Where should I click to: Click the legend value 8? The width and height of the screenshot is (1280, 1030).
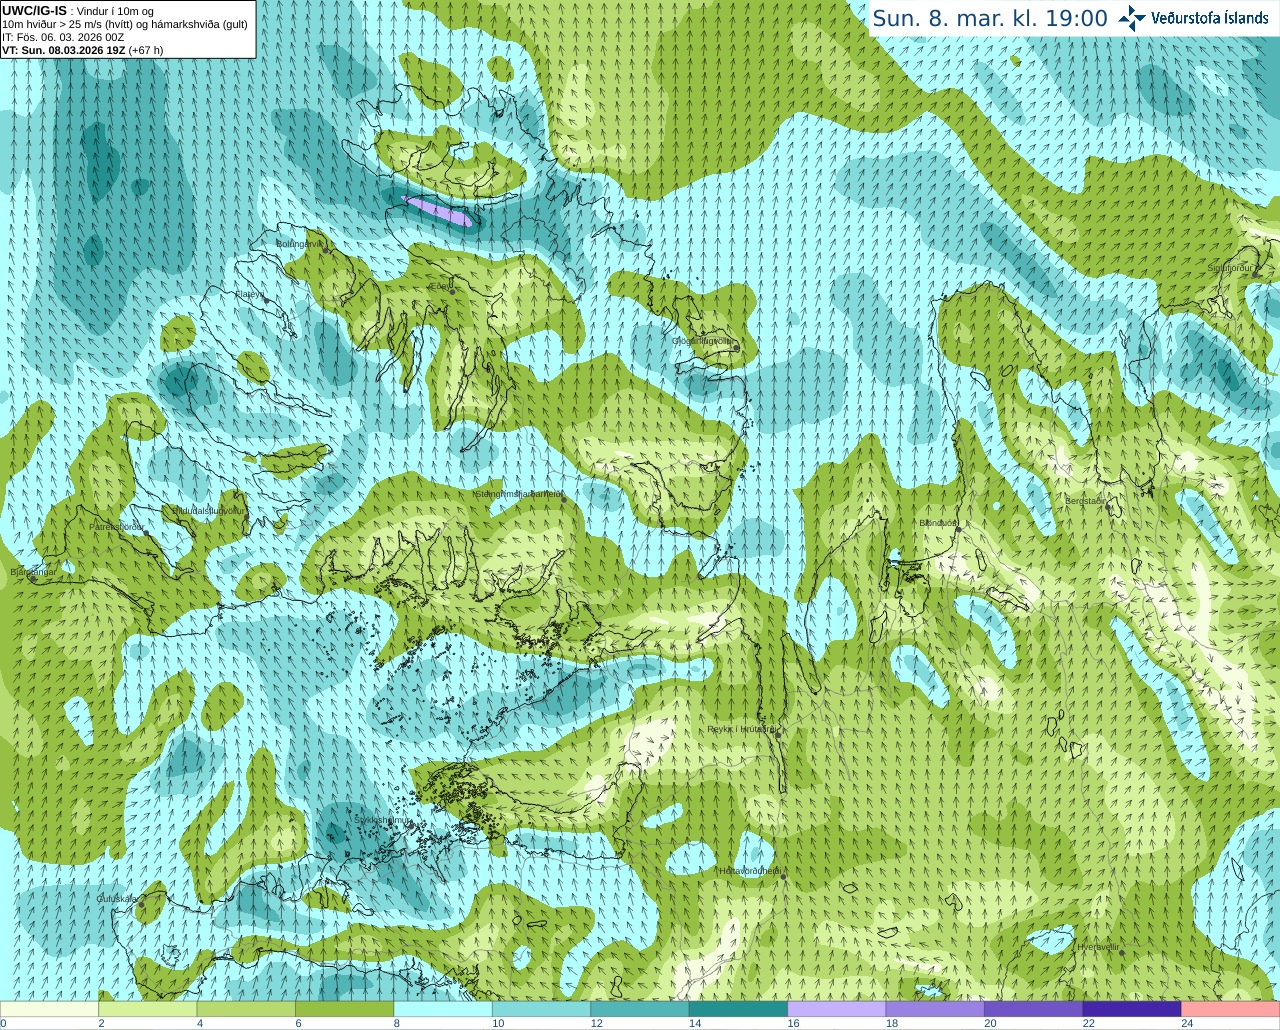397,1024
